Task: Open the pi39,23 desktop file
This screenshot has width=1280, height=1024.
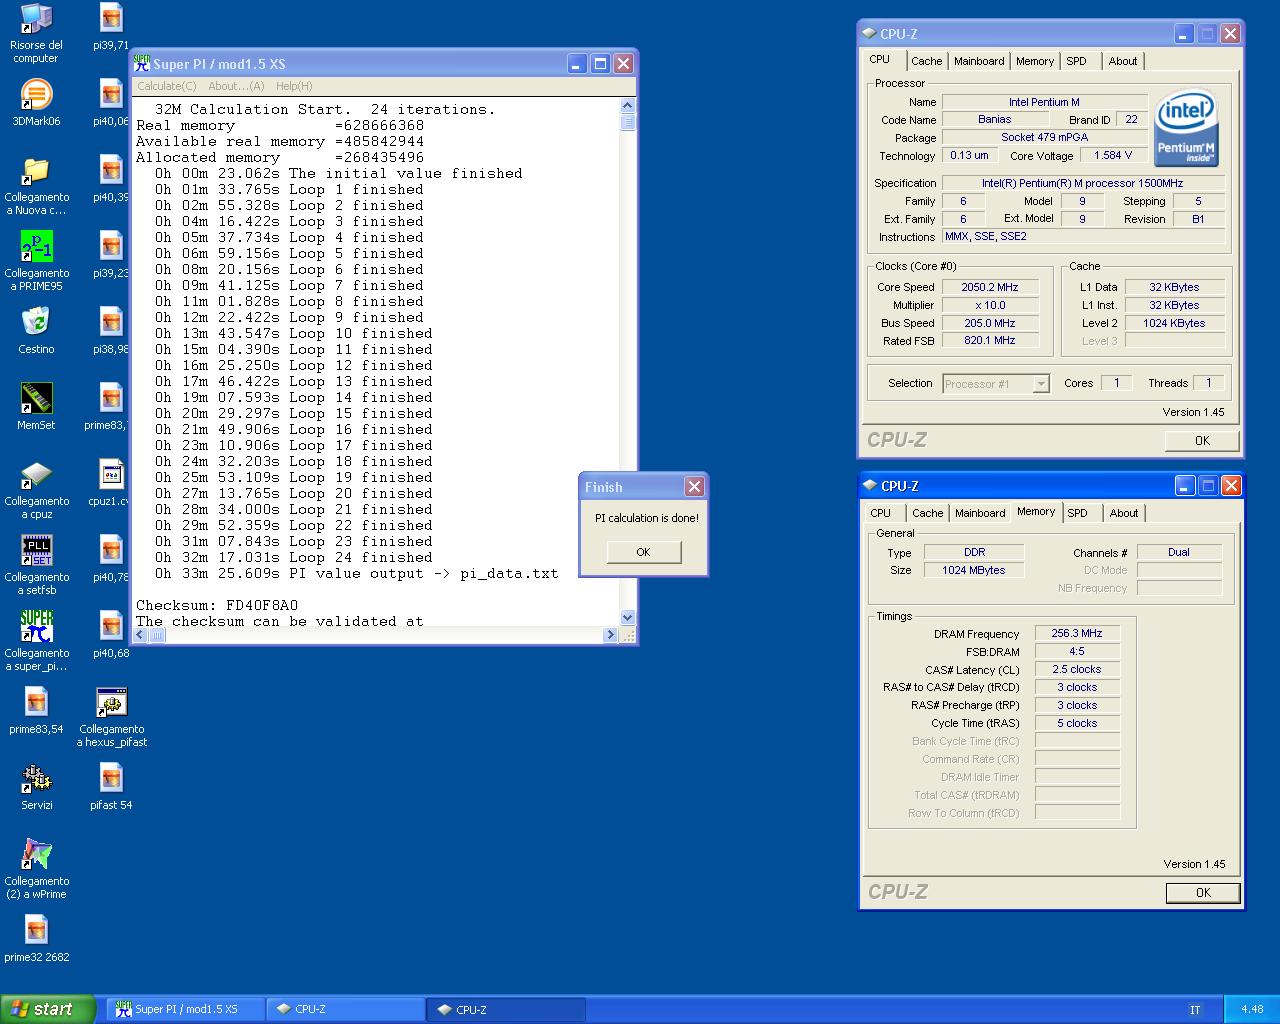Action: point(111,255)
